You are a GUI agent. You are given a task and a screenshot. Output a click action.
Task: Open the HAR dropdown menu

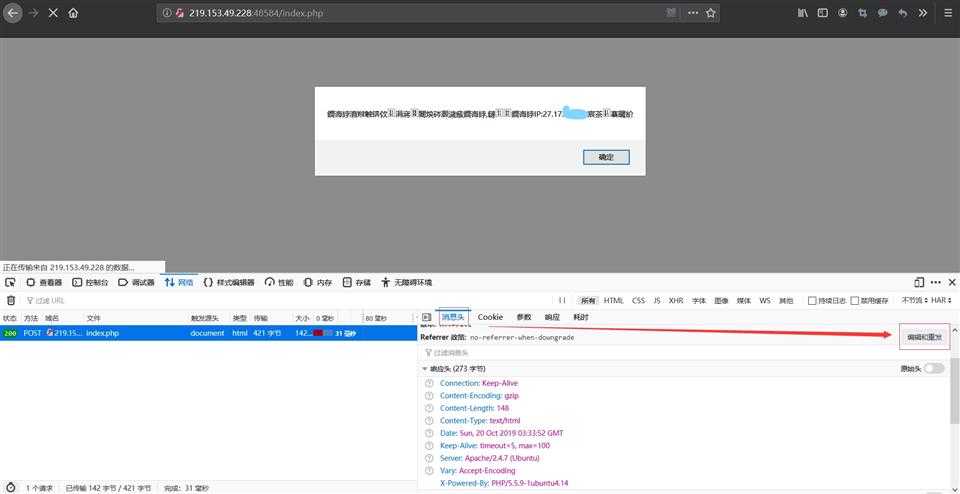click(x=942, y=301)
